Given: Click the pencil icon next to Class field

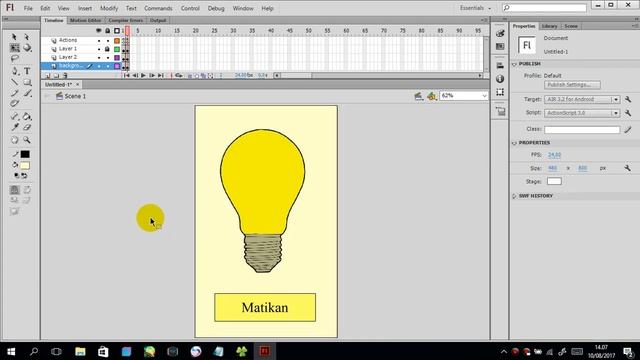Looking at the screenshot, I should click(628, 129).
